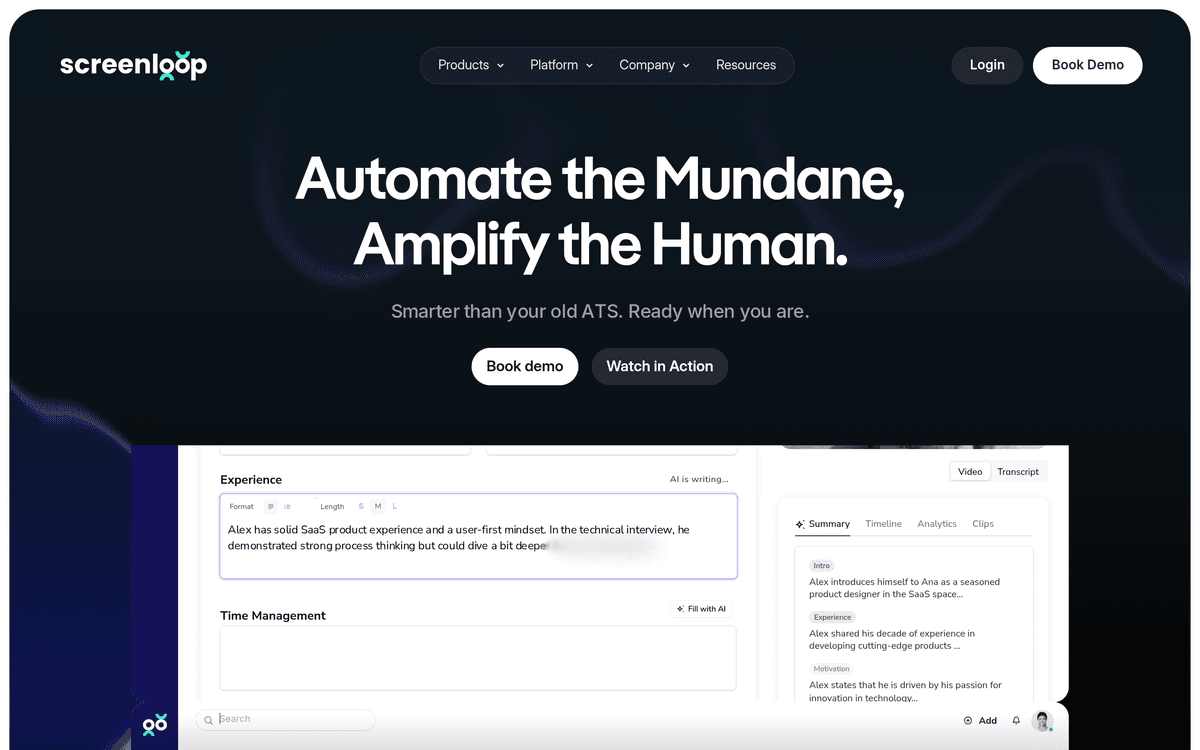
Task: Click the Screenloop logo in header
Action: click(x=133, y=65)
